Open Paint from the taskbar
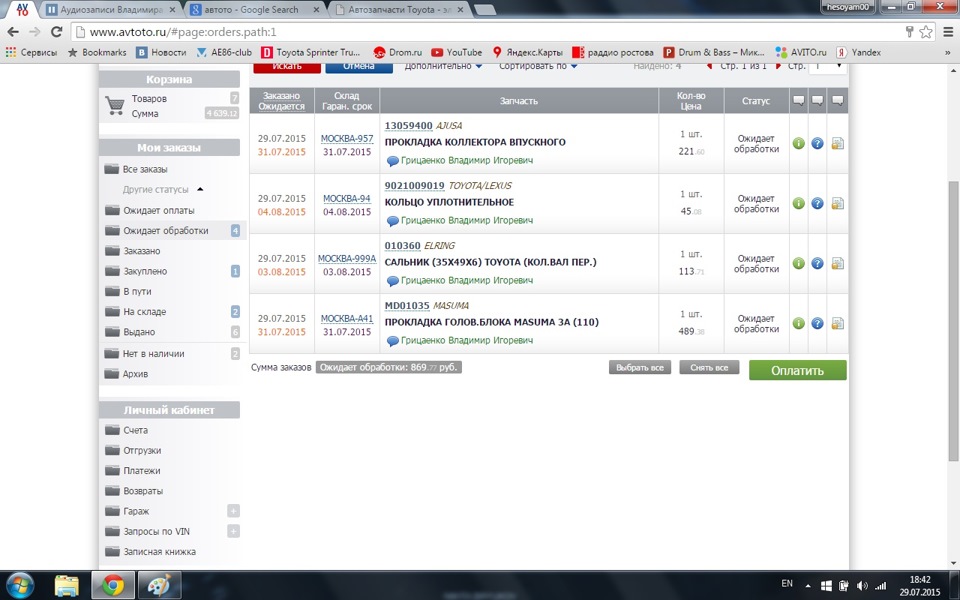Image resolution: width=960 pixels, height=600 pixels. pyautogui.click(x=159, y=585)
